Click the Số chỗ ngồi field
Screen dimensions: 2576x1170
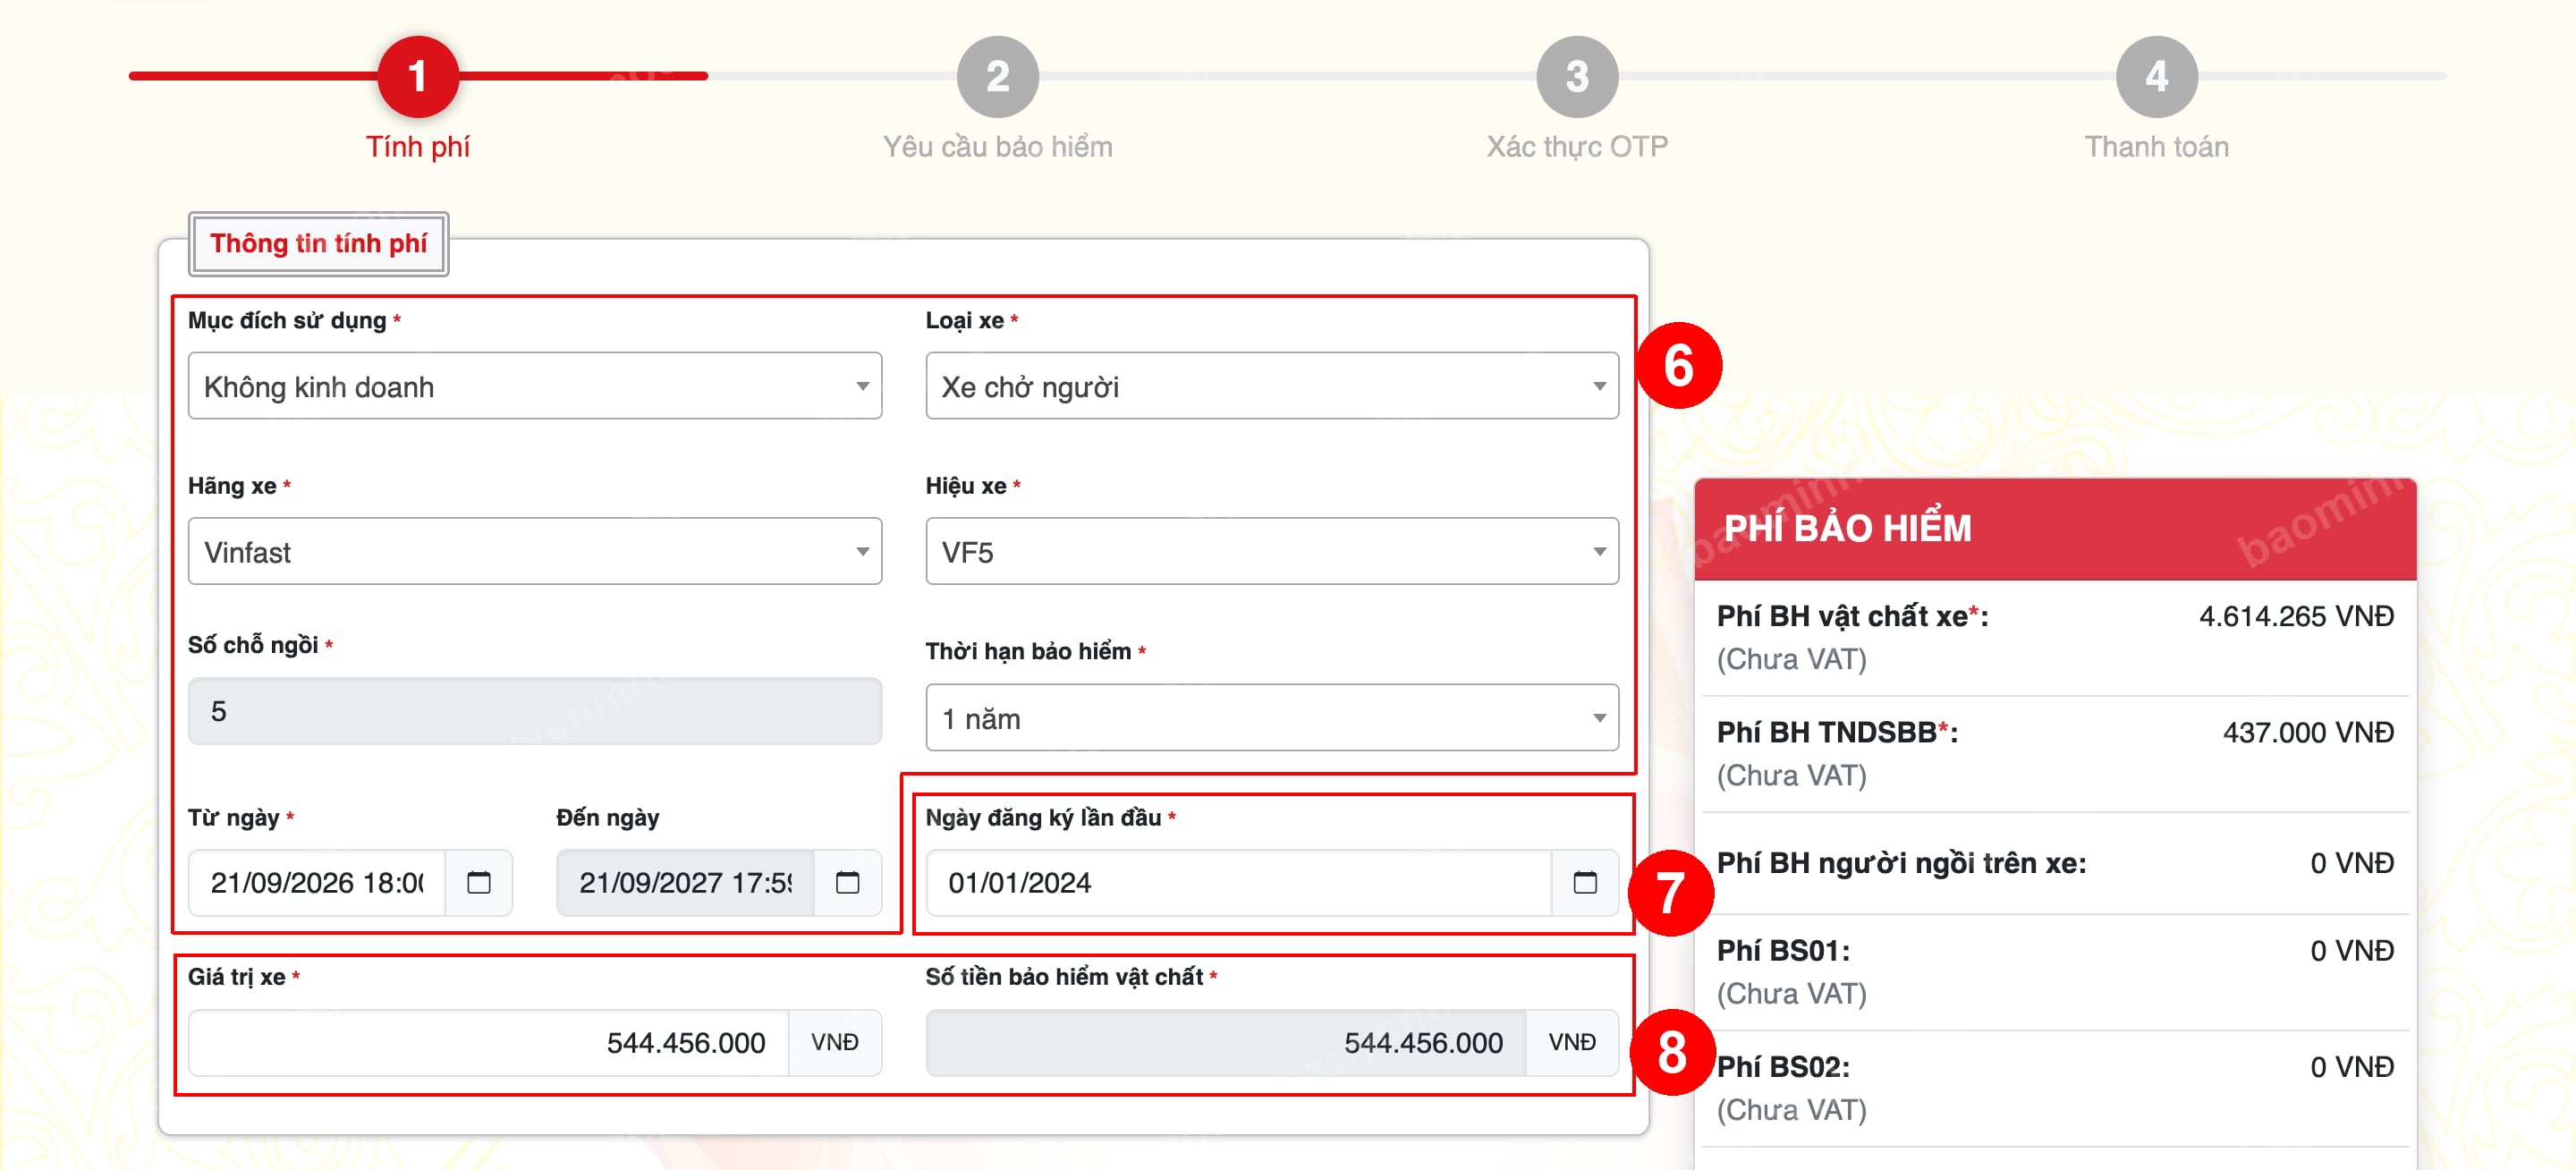pos(535,711)
